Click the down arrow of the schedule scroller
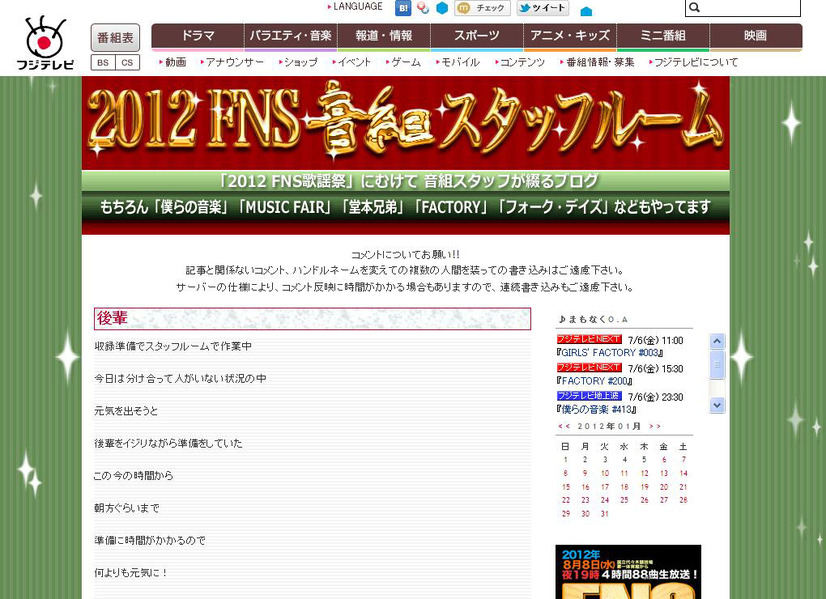This screenshot has width=826, height=599. point(716,405)
